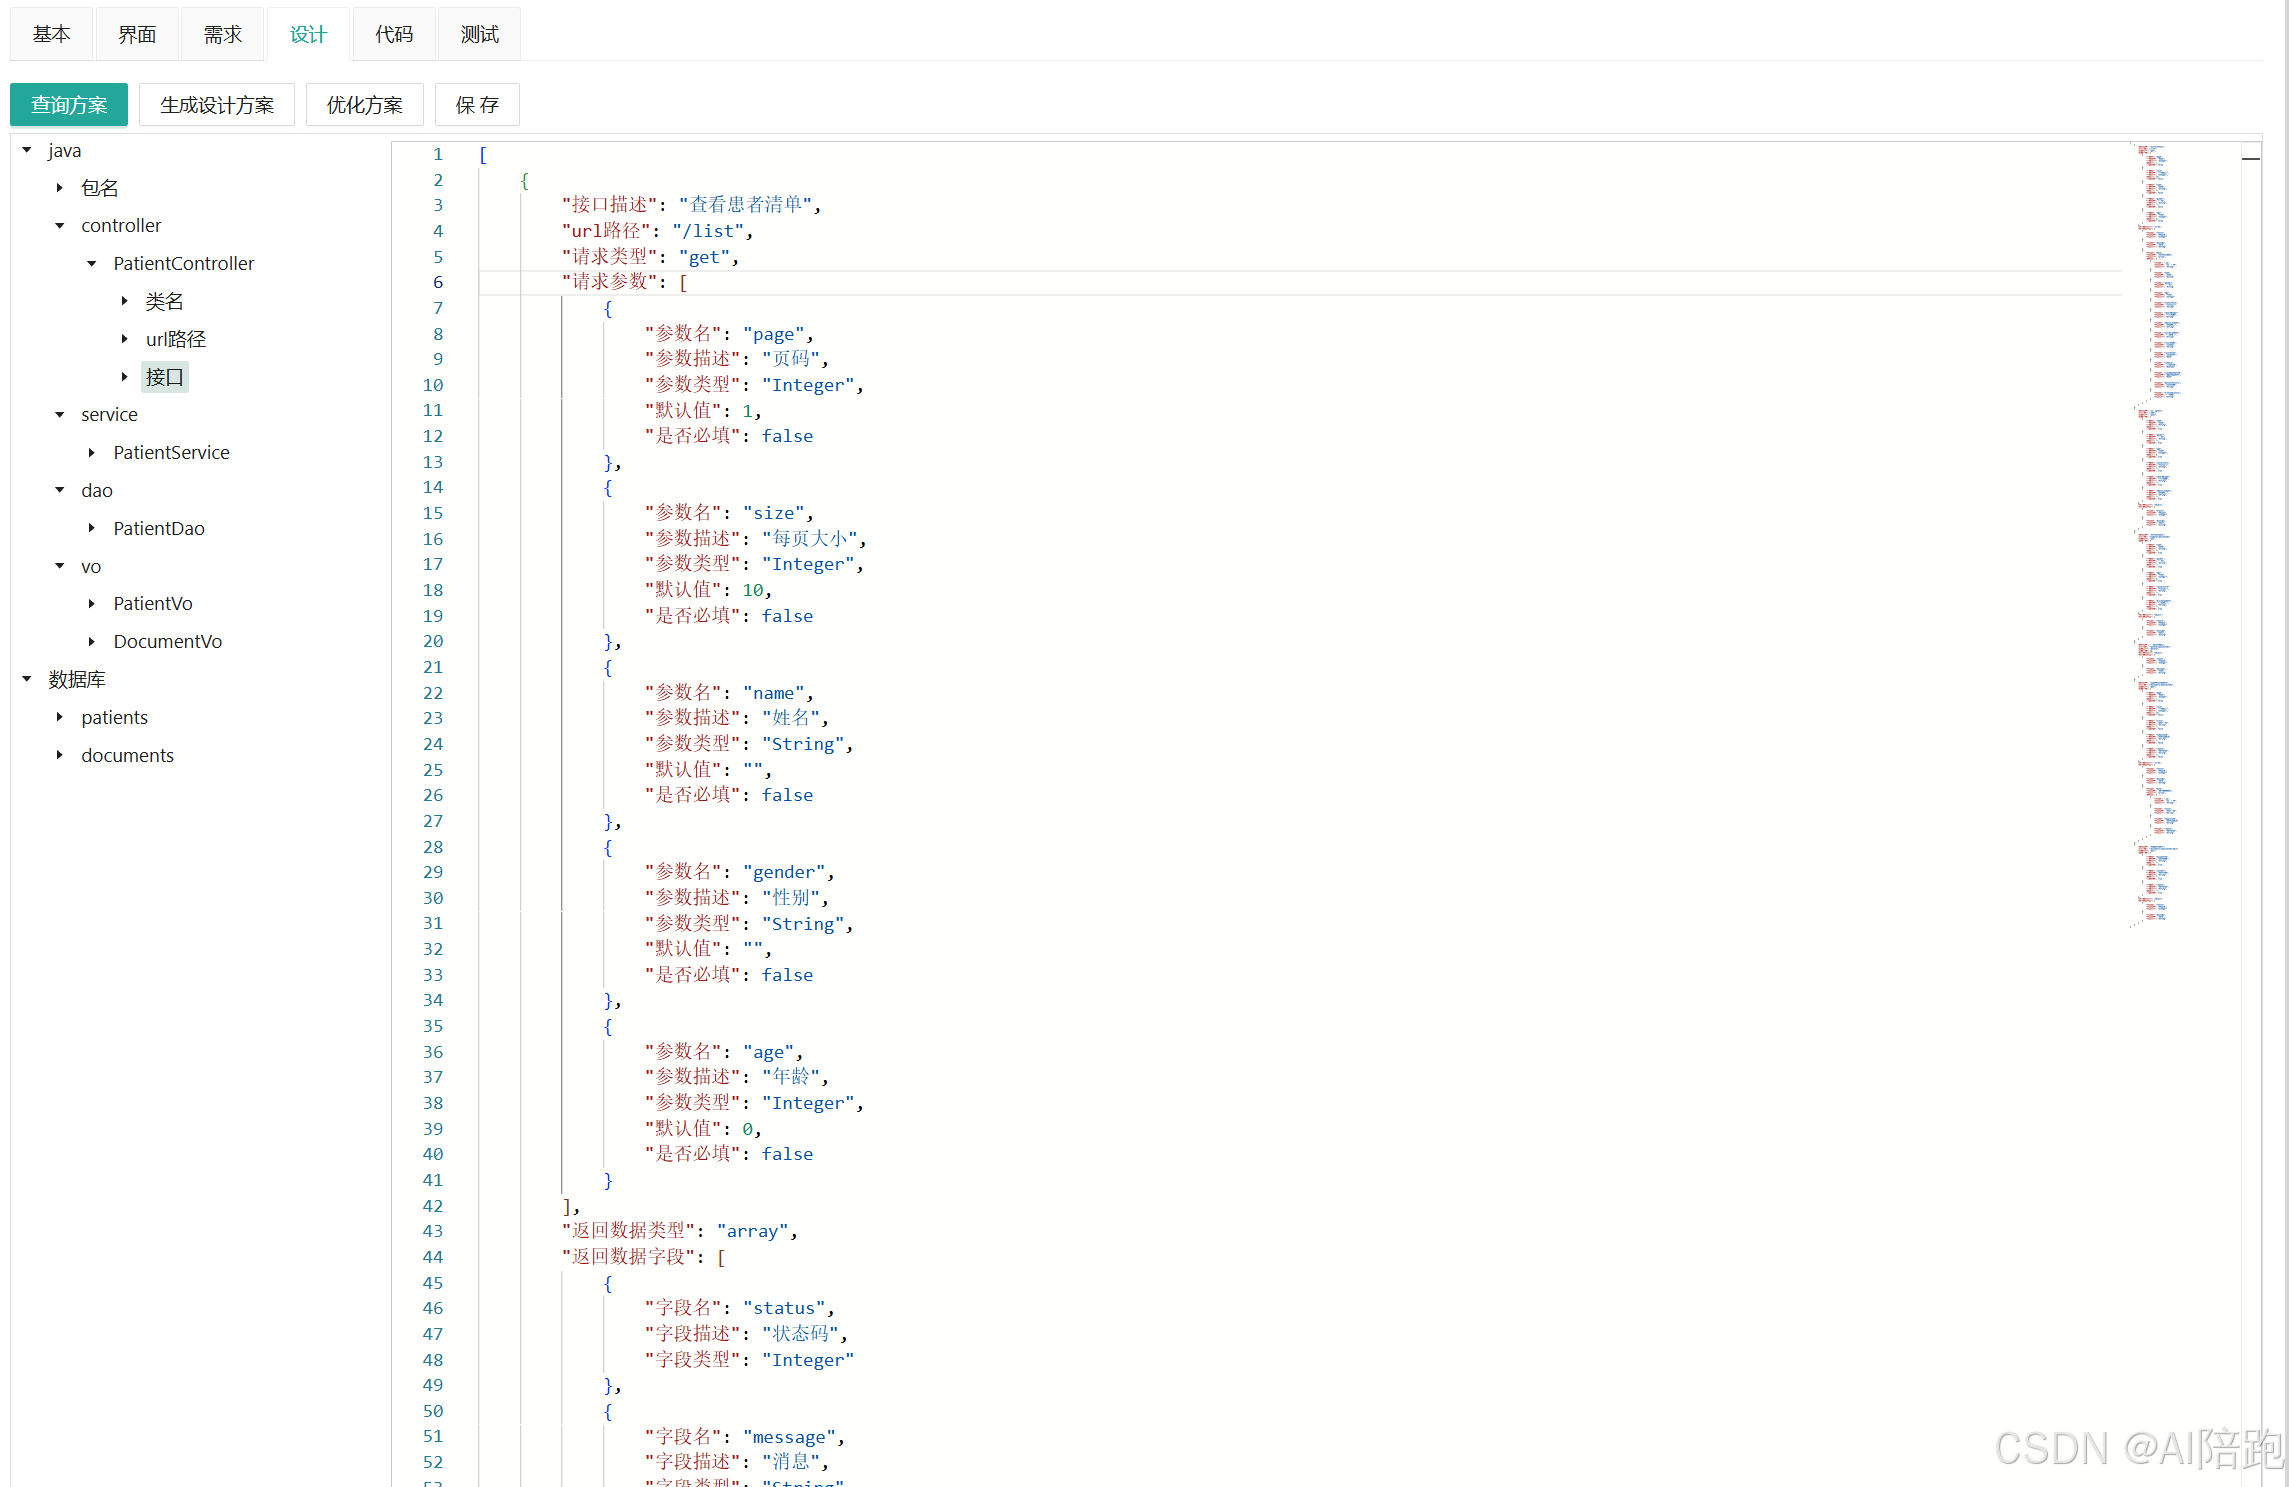Screen dimensions: 2289x1487
Task: Click the 生成设计方案 button
Action: tap(216, 105)
